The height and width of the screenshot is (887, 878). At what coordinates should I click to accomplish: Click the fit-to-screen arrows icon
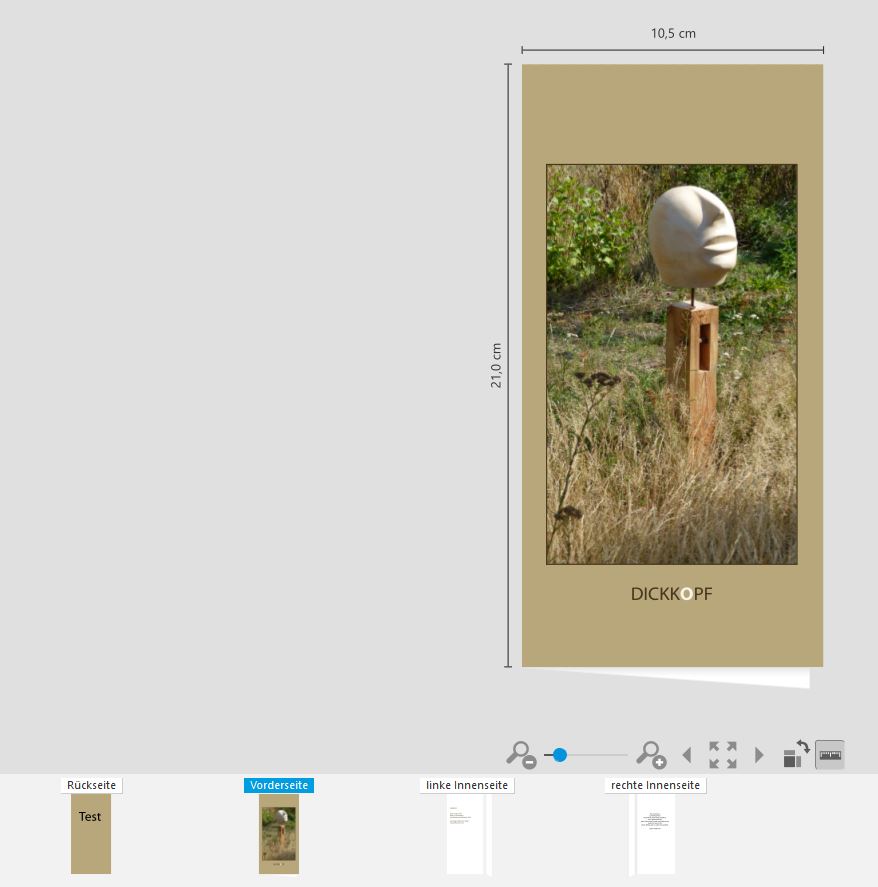(723, 755)
